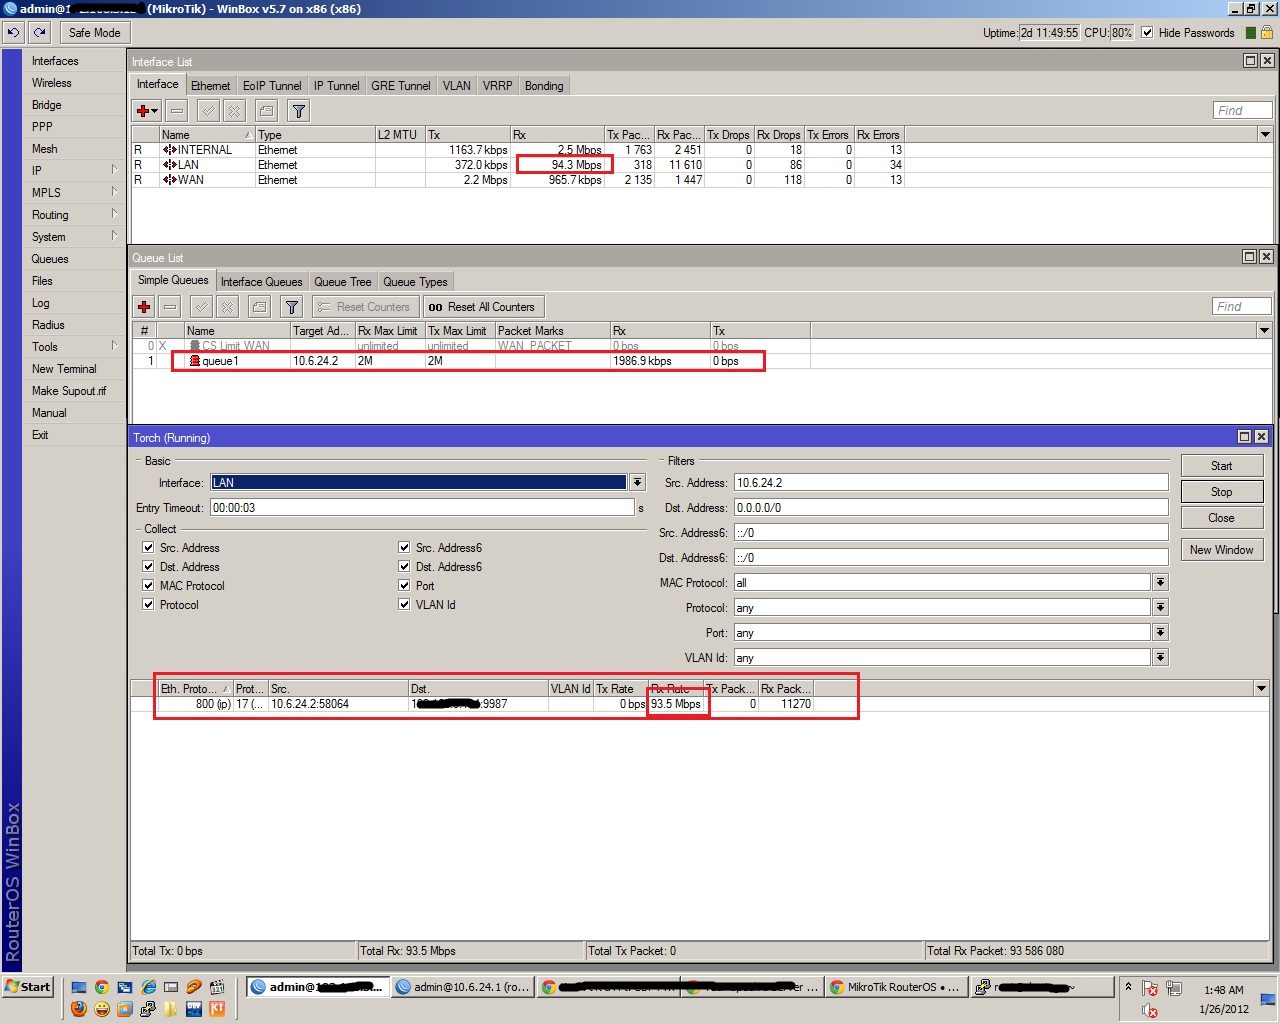Click the queue1 red queue icon
1280x1024 pixels.
194,361
